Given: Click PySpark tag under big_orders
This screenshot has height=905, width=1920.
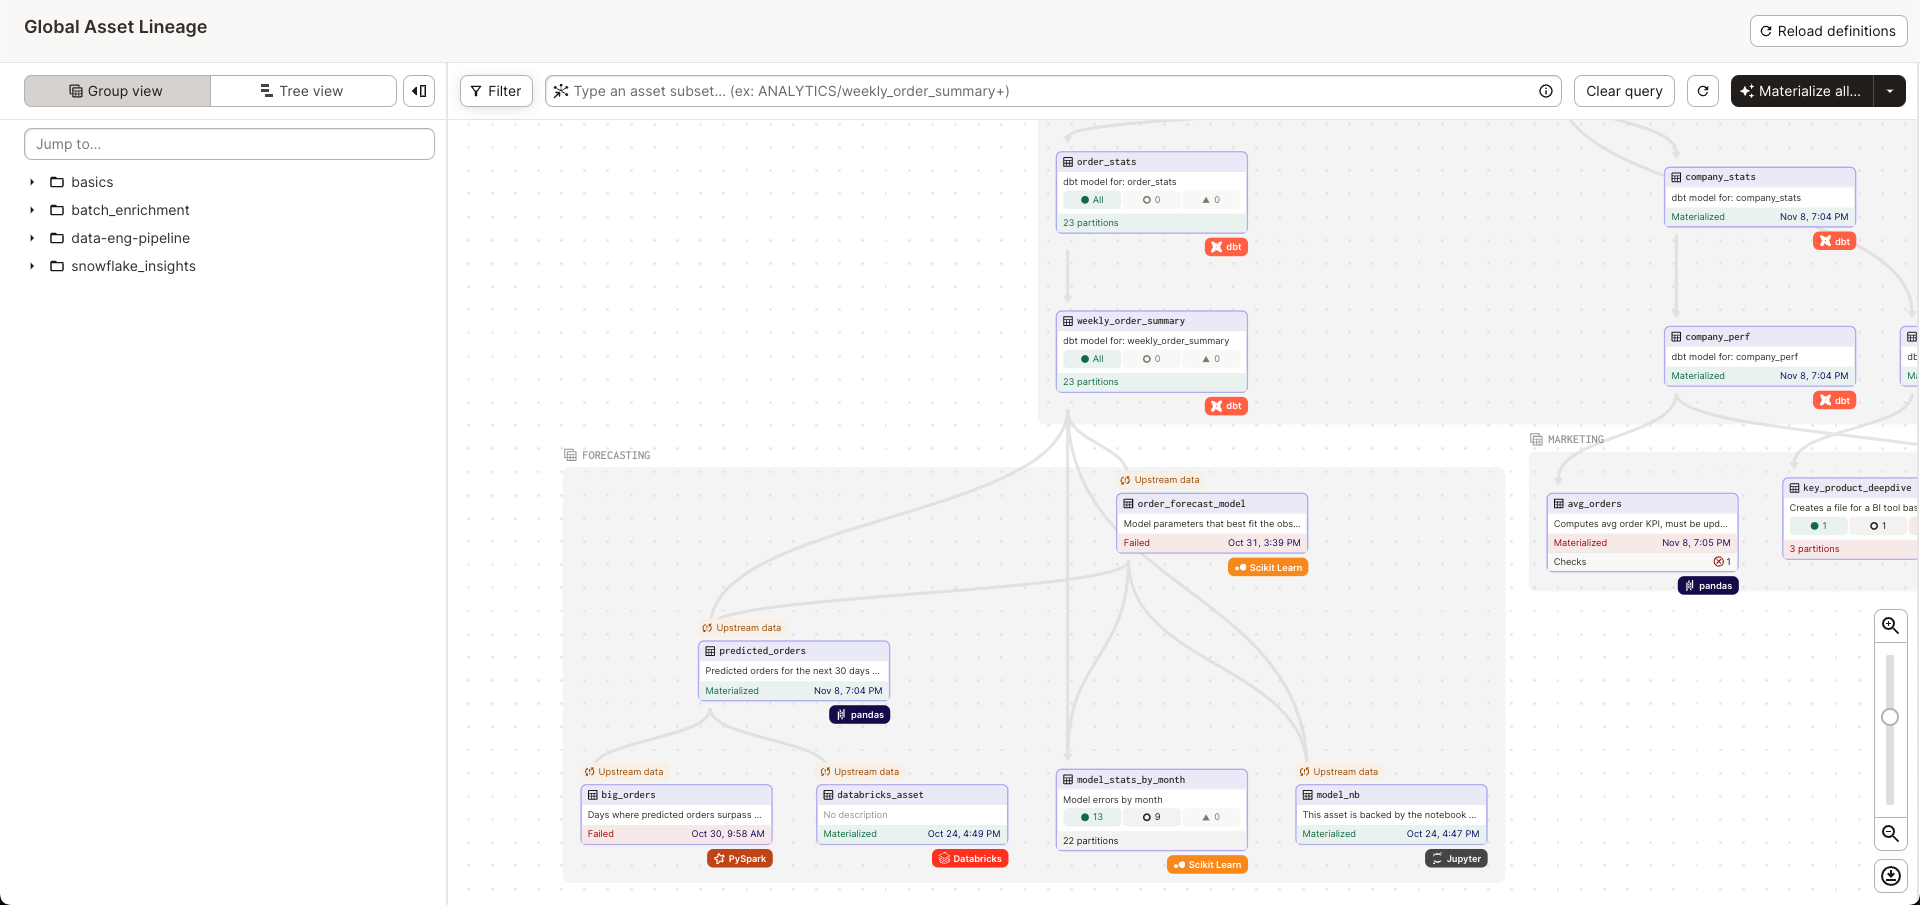Looking at the screenshot, I should [740, 859].
